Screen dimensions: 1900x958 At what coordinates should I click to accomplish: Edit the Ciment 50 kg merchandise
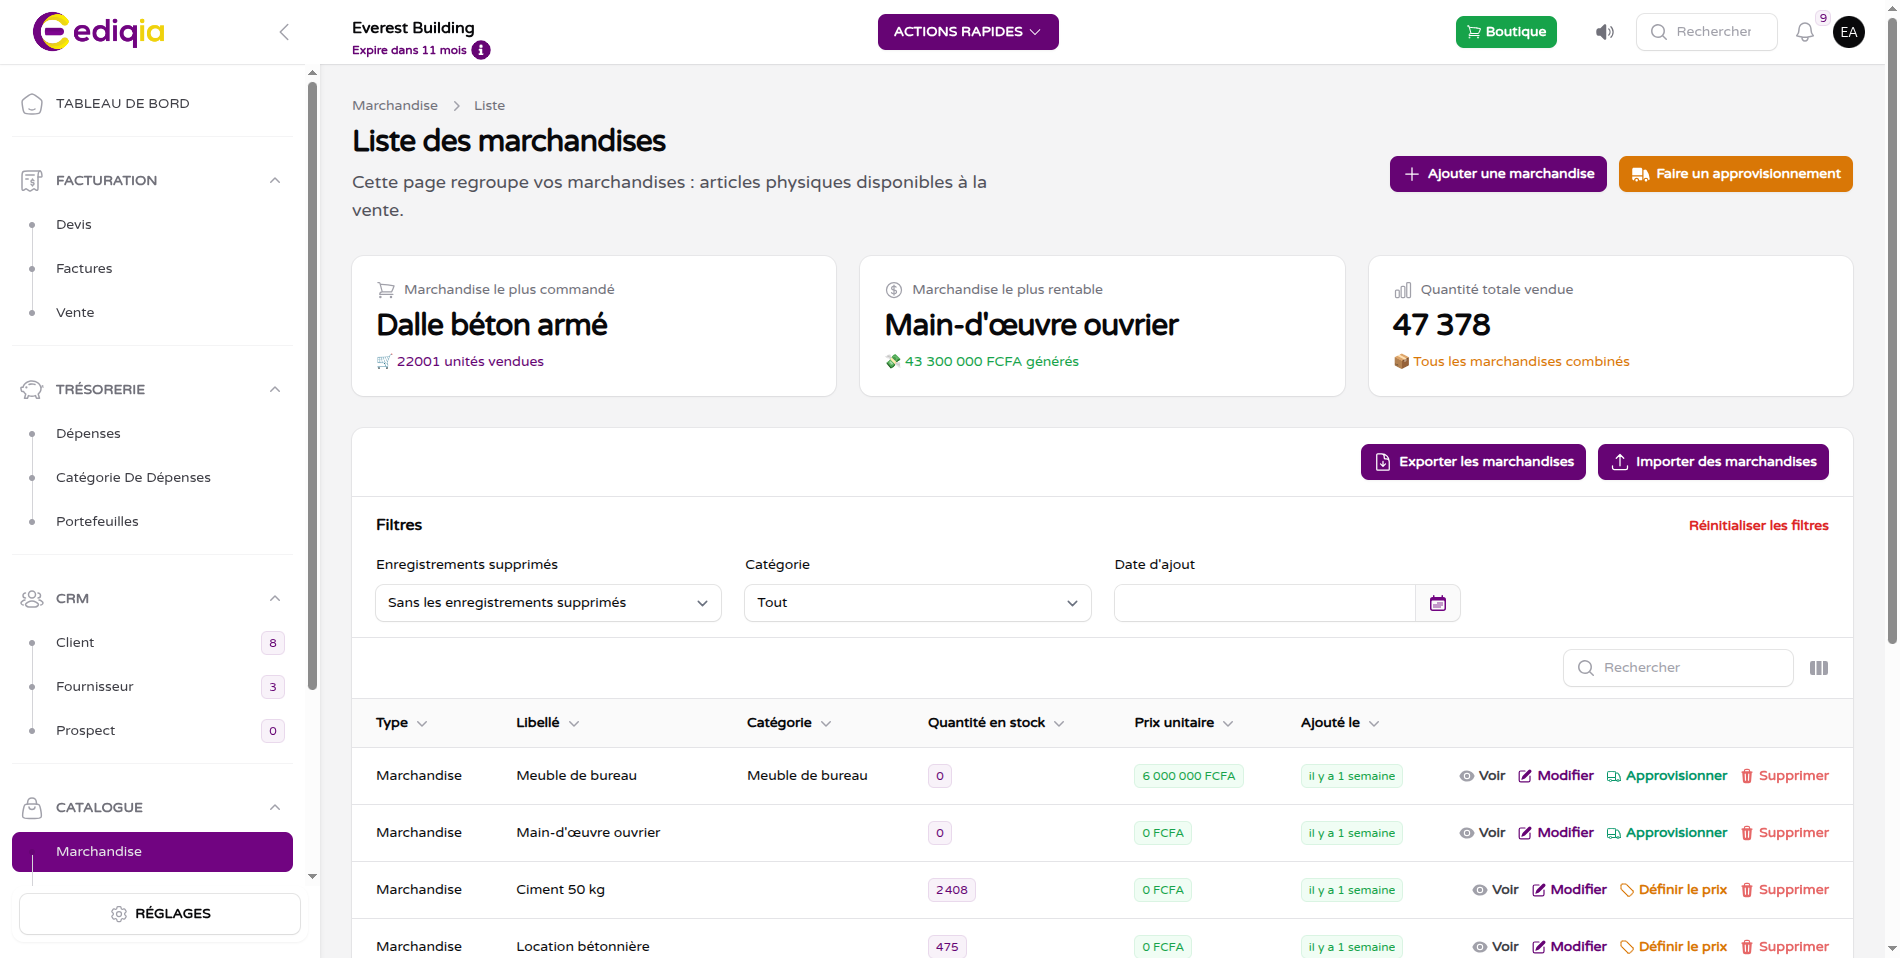click(x=1569, y=890)
